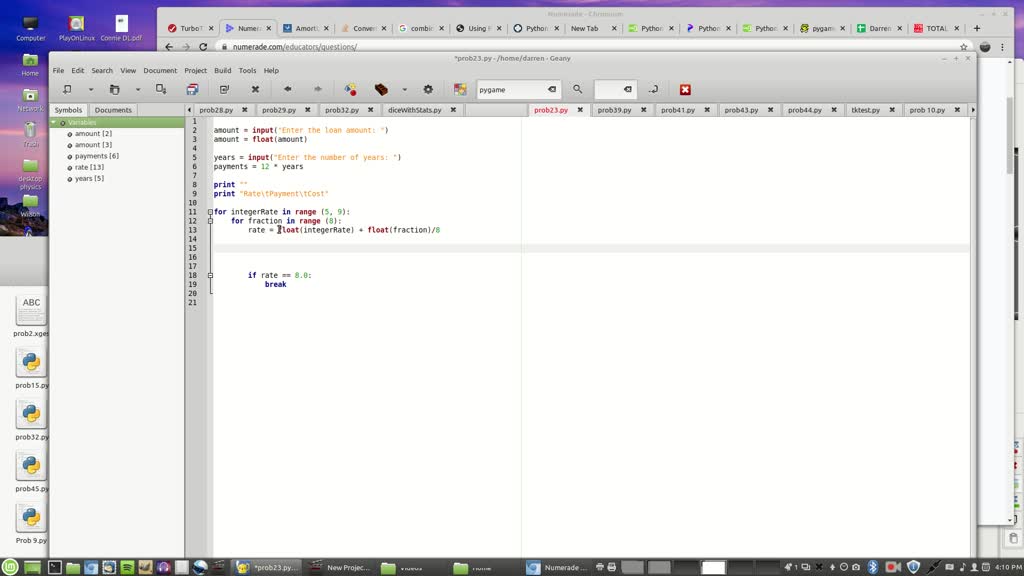This screenshot has height=576, width=1024.
Task: Switch to the Documents sidebar tab
Action: point(113,110)
